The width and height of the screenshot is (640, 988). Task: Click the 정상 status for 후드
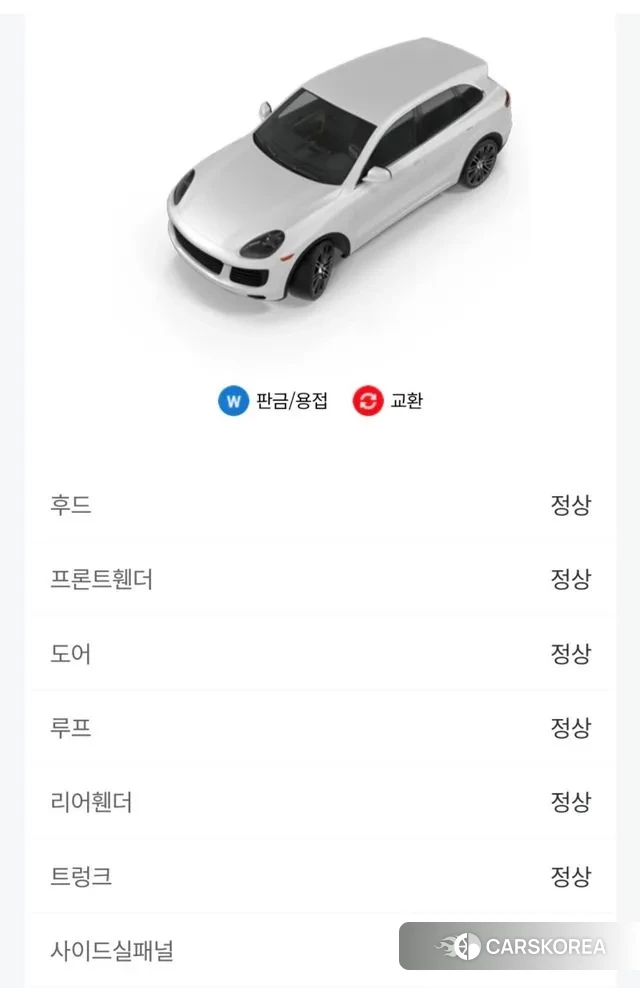pos(570,505)
